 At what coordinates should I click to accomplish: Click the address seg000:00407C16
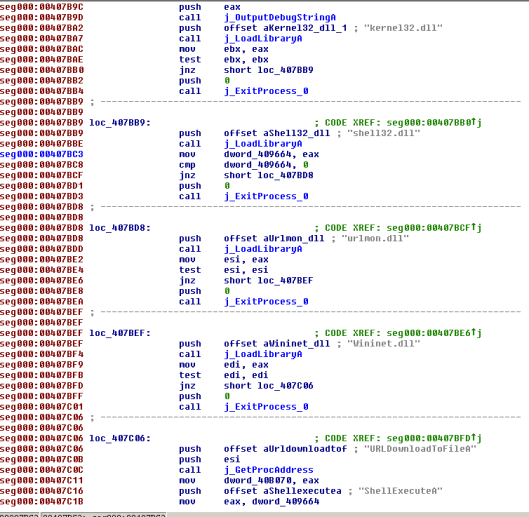(x=41, y=491)
